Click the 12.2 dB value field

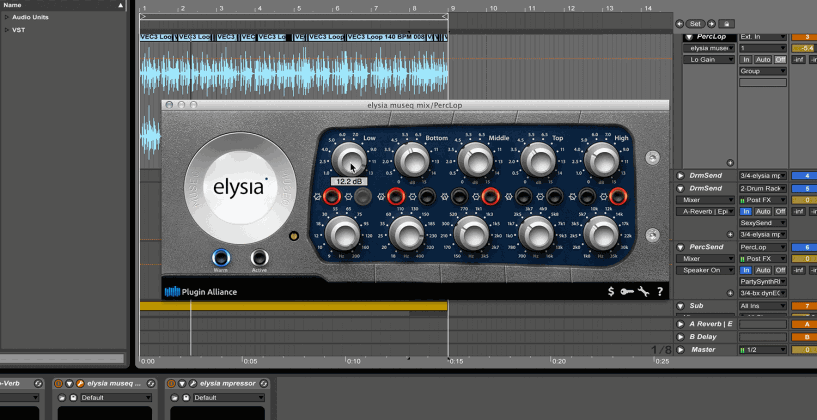click(349, 181)
